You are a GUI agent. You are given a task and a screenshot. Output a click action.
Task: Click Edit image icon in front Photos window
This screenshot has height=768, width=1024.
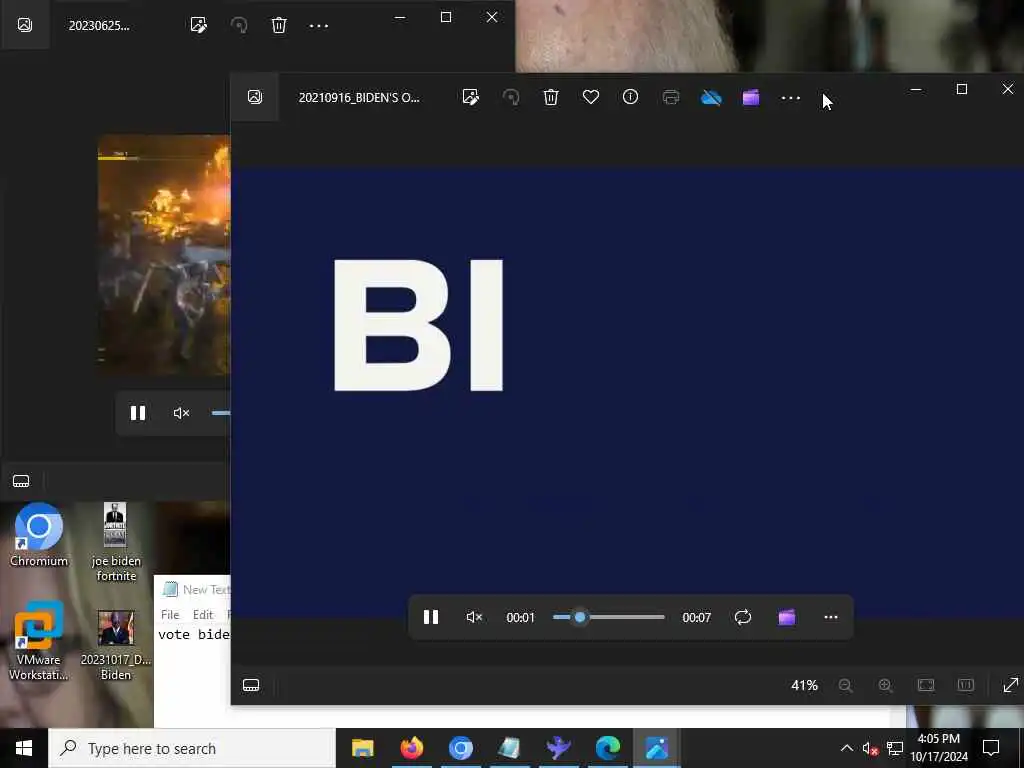click(x=470, y=97)
